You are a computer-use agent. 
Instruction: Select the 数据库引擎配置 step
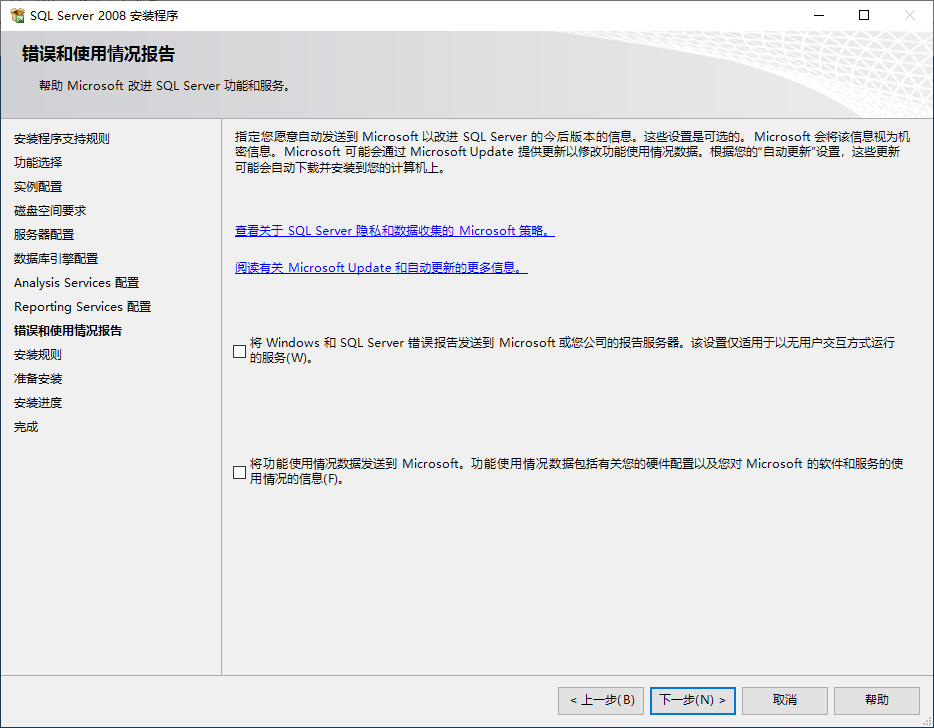(x=56, y=259)
